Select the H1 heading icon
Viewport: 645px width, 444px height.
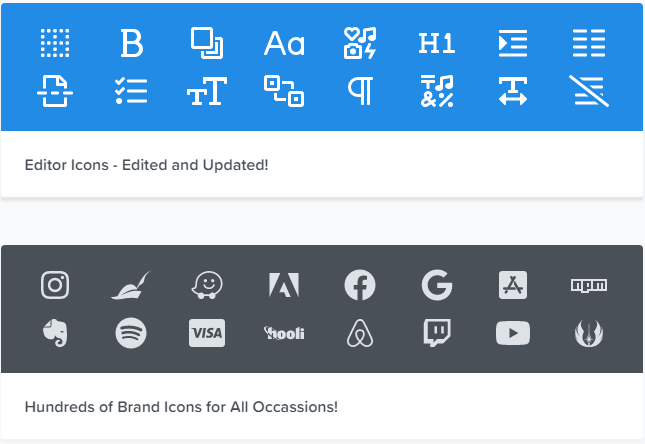pos(437,43)
